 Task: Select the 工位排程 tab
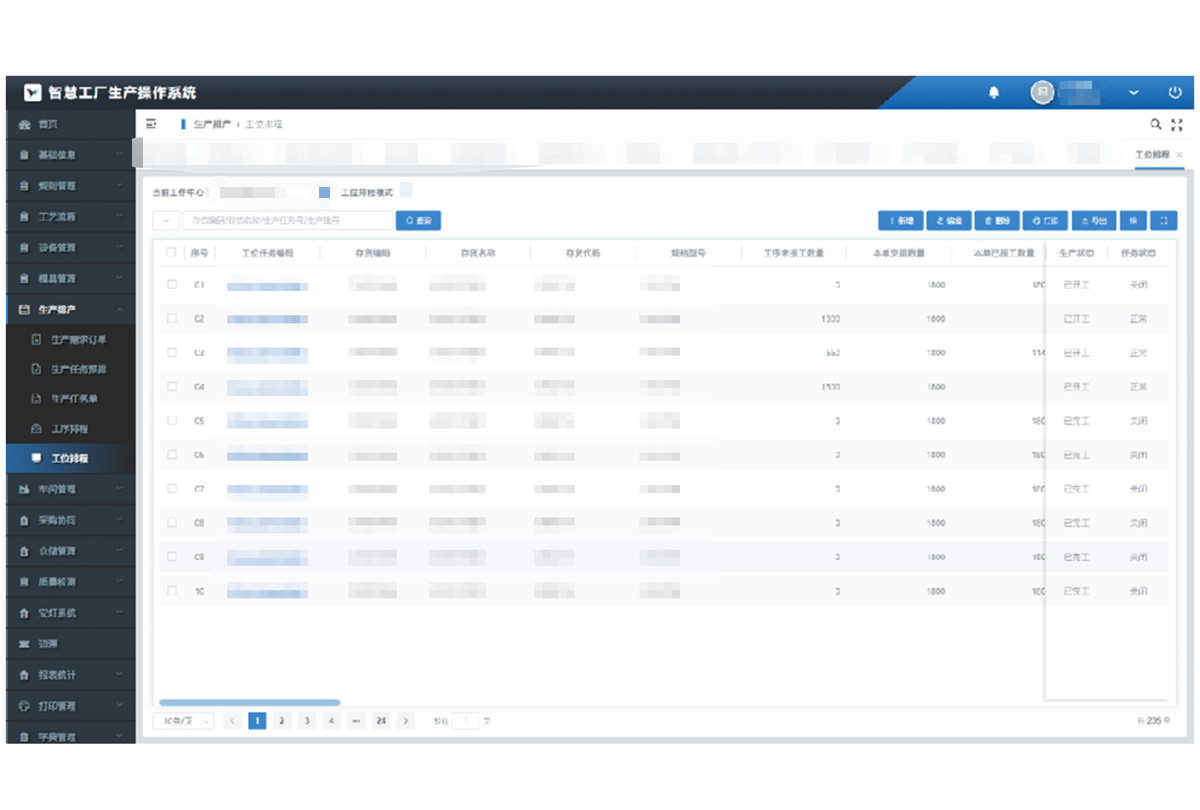[1152, 155]
